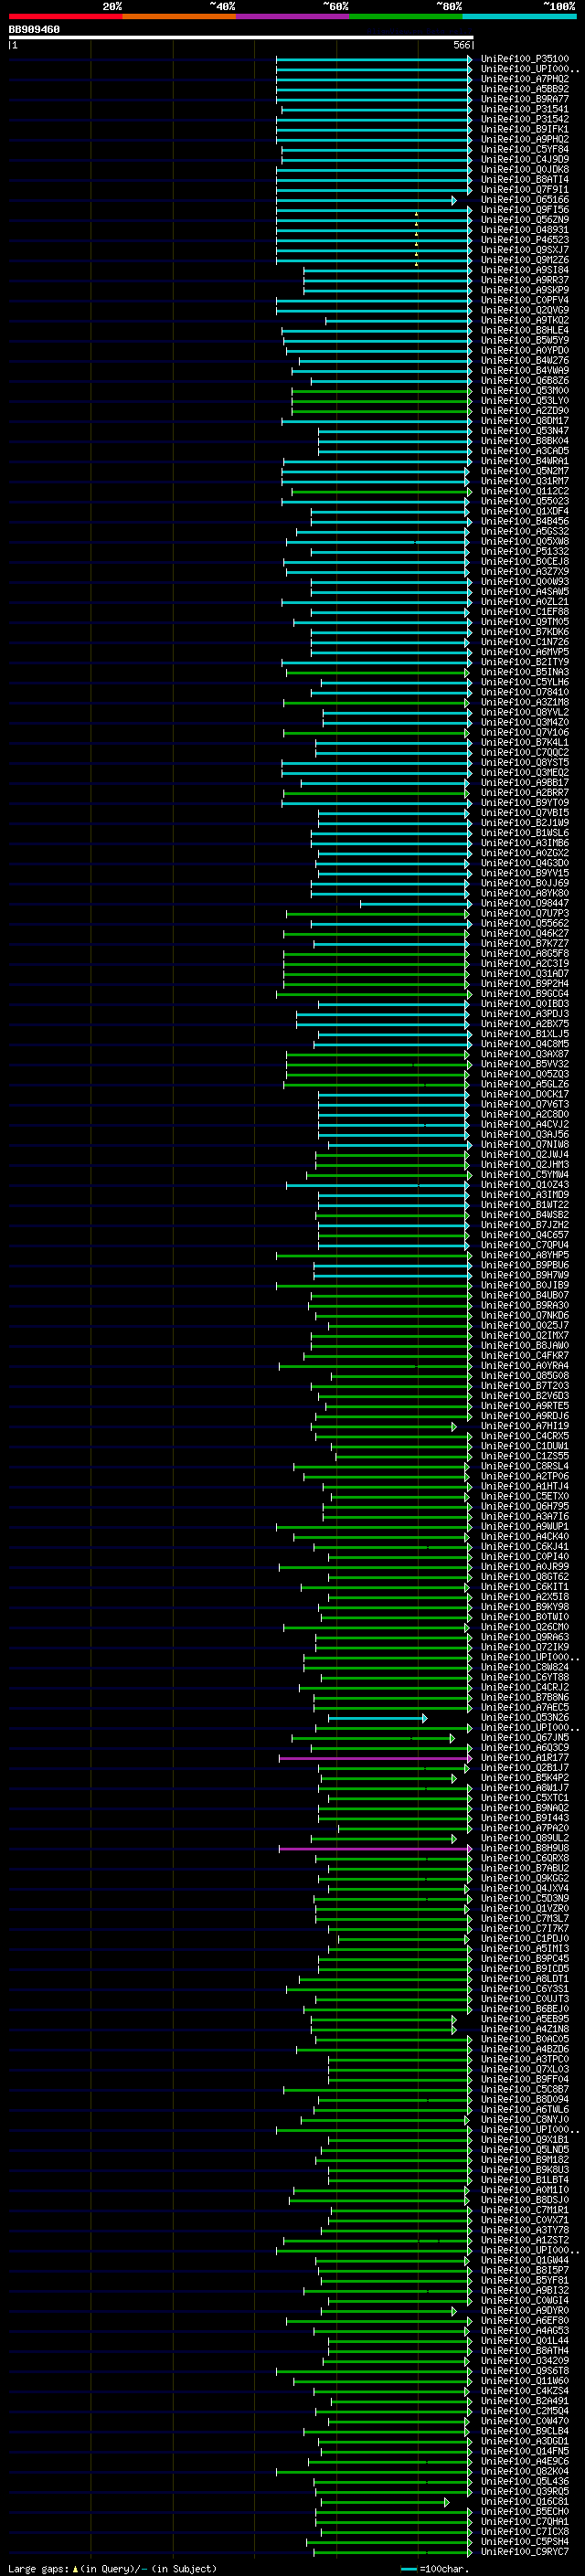The width and height of the screenshot is (585, 2576).
Task: Select the UniRef100_Q72IK9 label
Action: point(524,1647)
